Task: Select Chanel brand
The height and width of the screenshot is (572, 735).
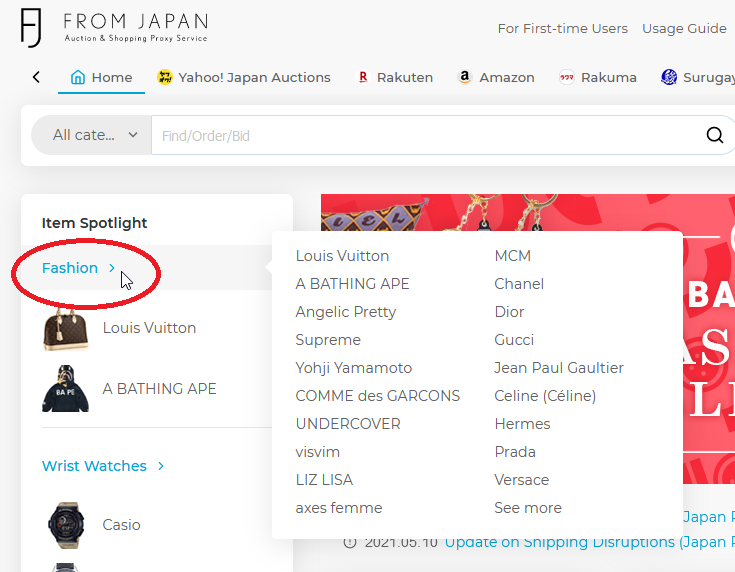Action: pyautogui.click(x=519, y=284)
